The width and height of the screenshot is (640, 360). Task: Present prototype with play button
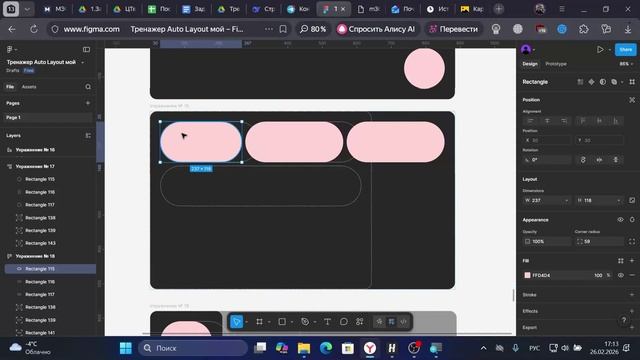click(x=600, y=49)
